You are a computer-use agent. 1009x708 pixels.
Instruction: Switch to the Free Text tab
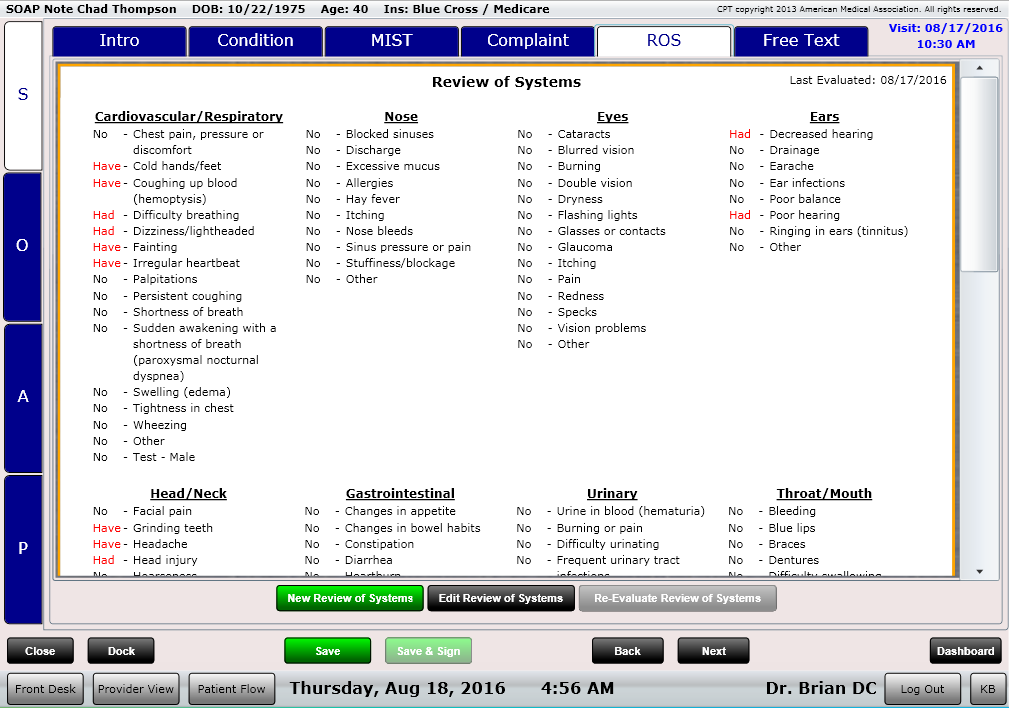pos(800,41)
